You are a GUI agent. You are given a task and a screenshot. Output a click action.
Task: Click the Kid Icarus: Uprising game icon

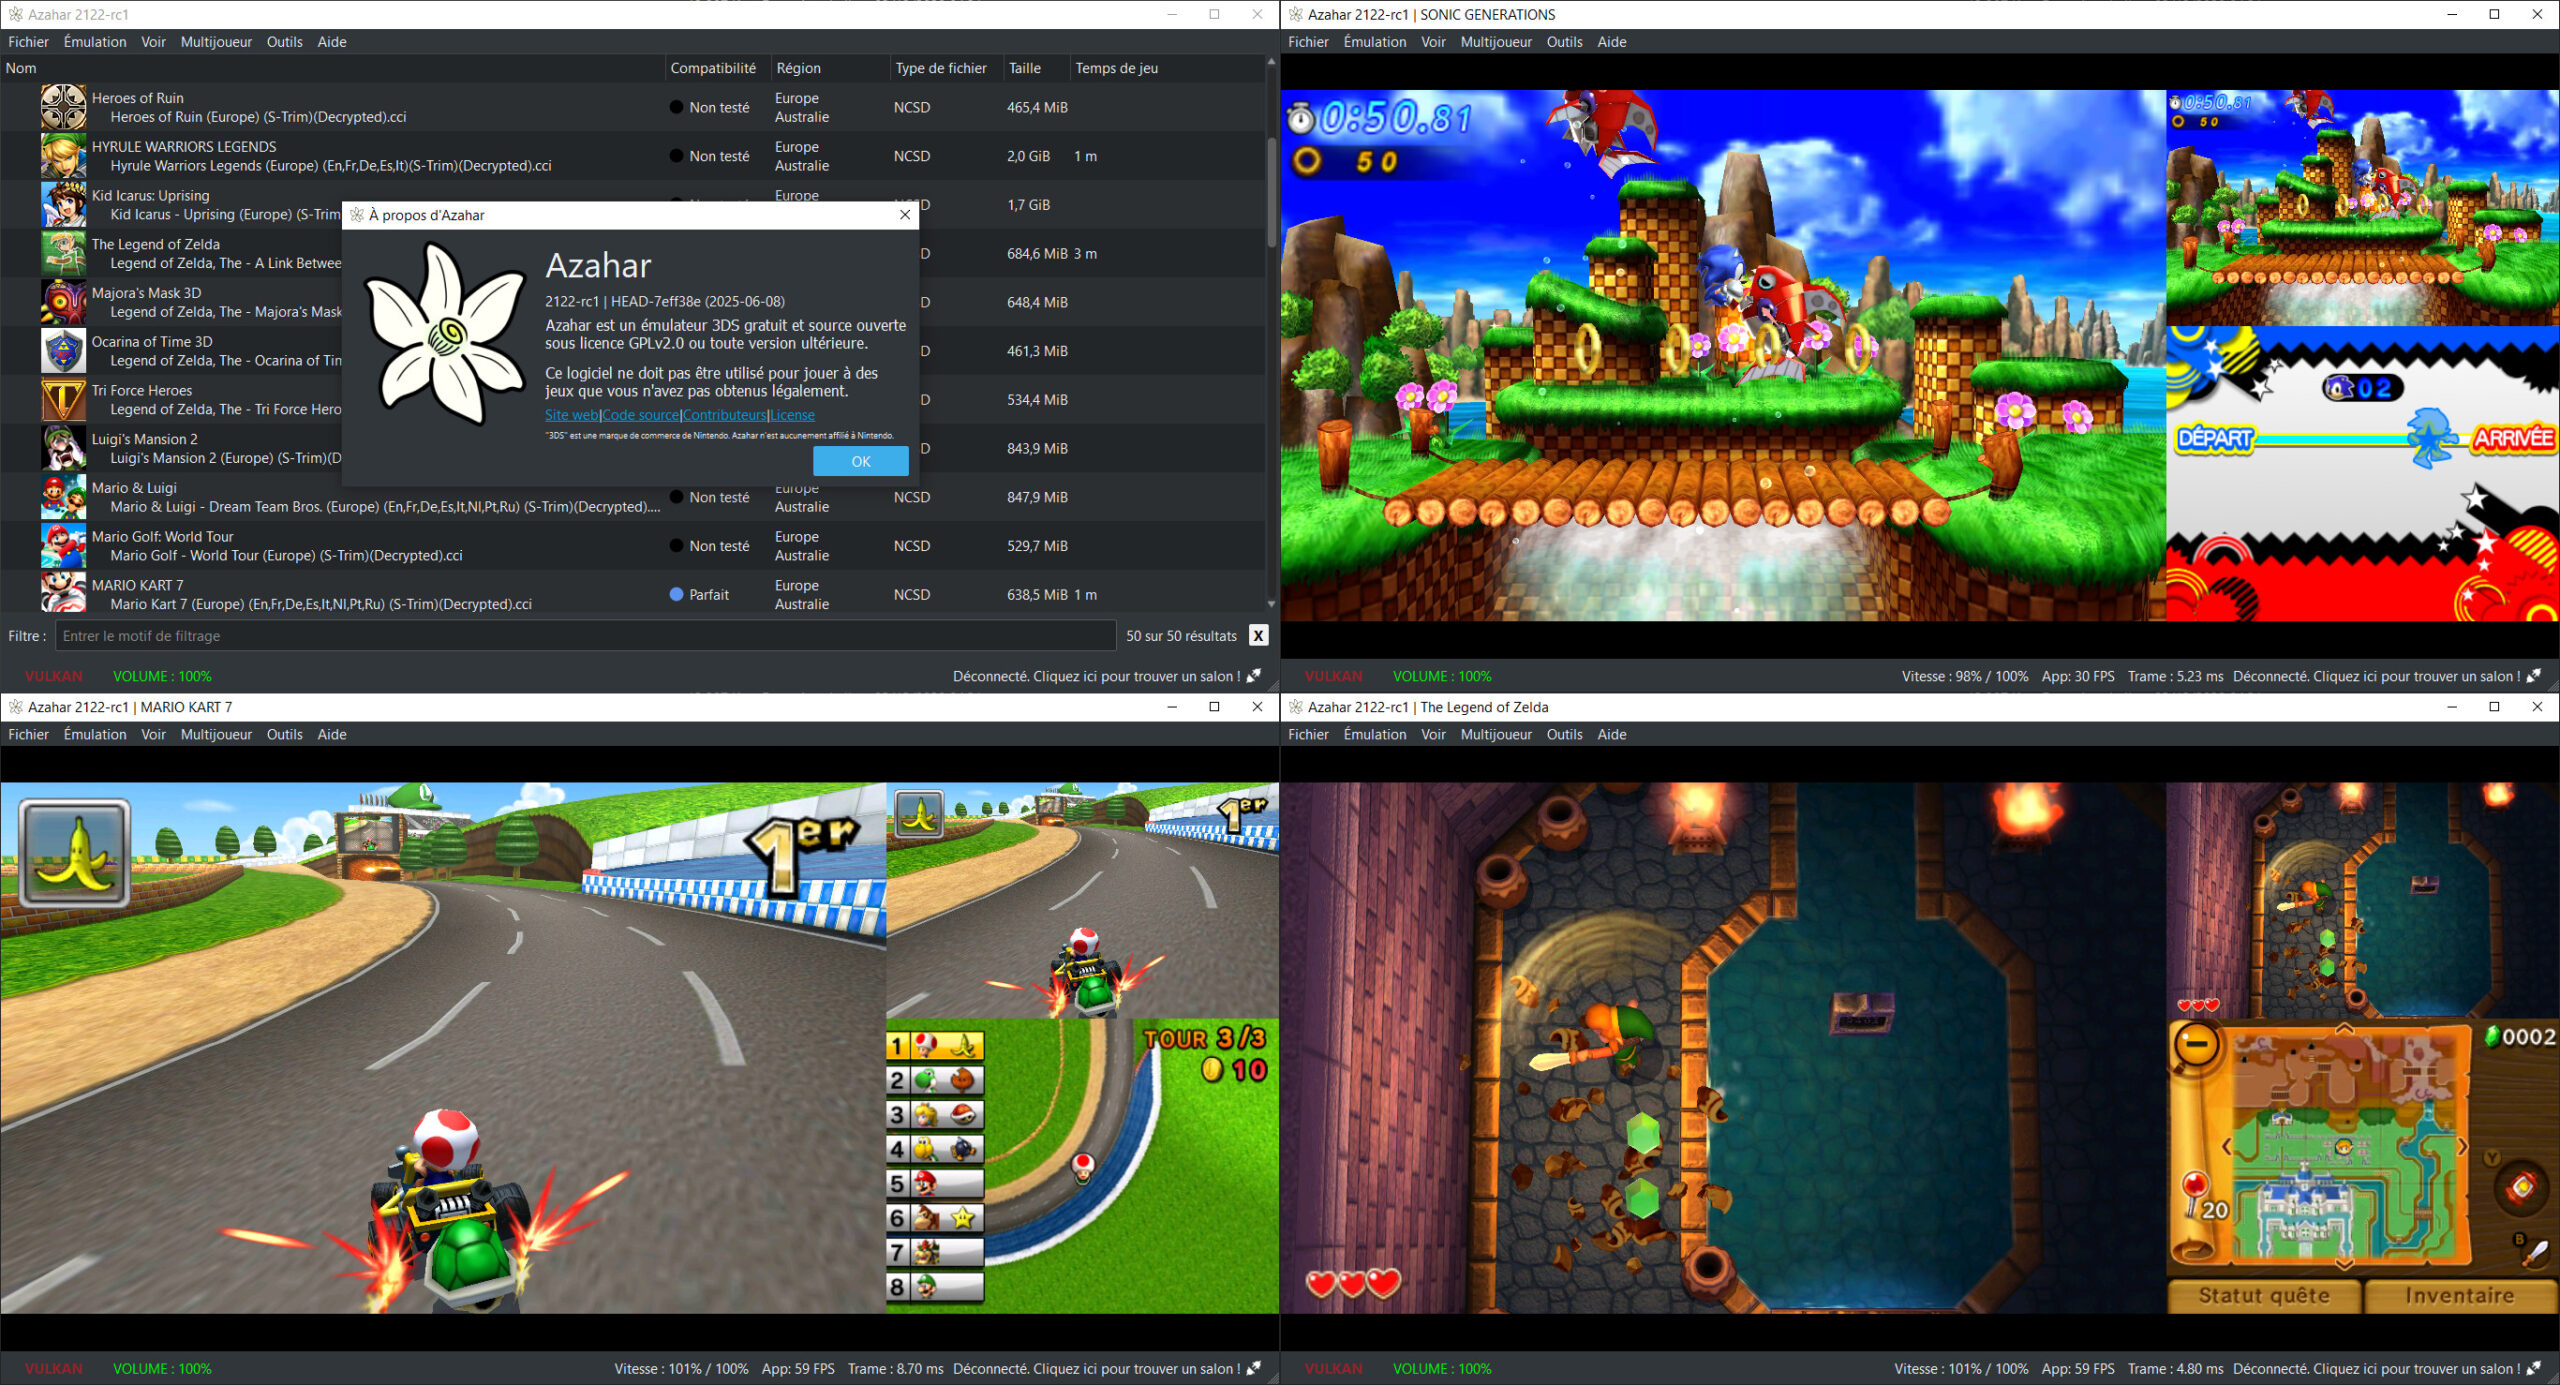pyautogui.click(x=63, y=205)
